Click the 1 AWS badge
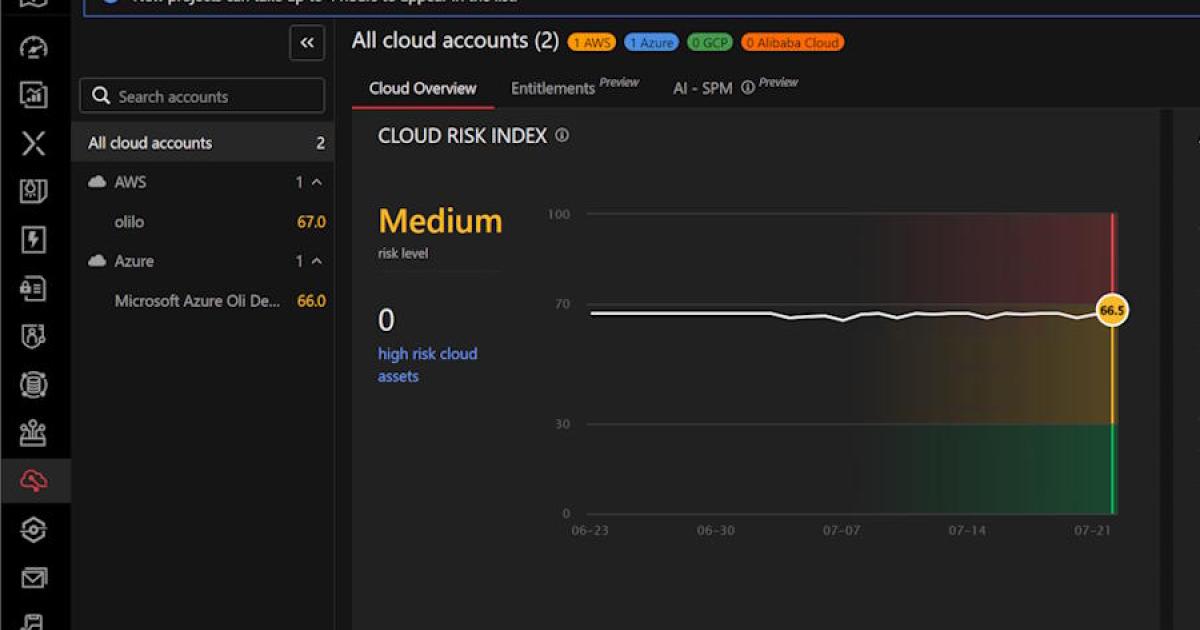The height and width of the screenshot is (630, 1200). point(591,42)
